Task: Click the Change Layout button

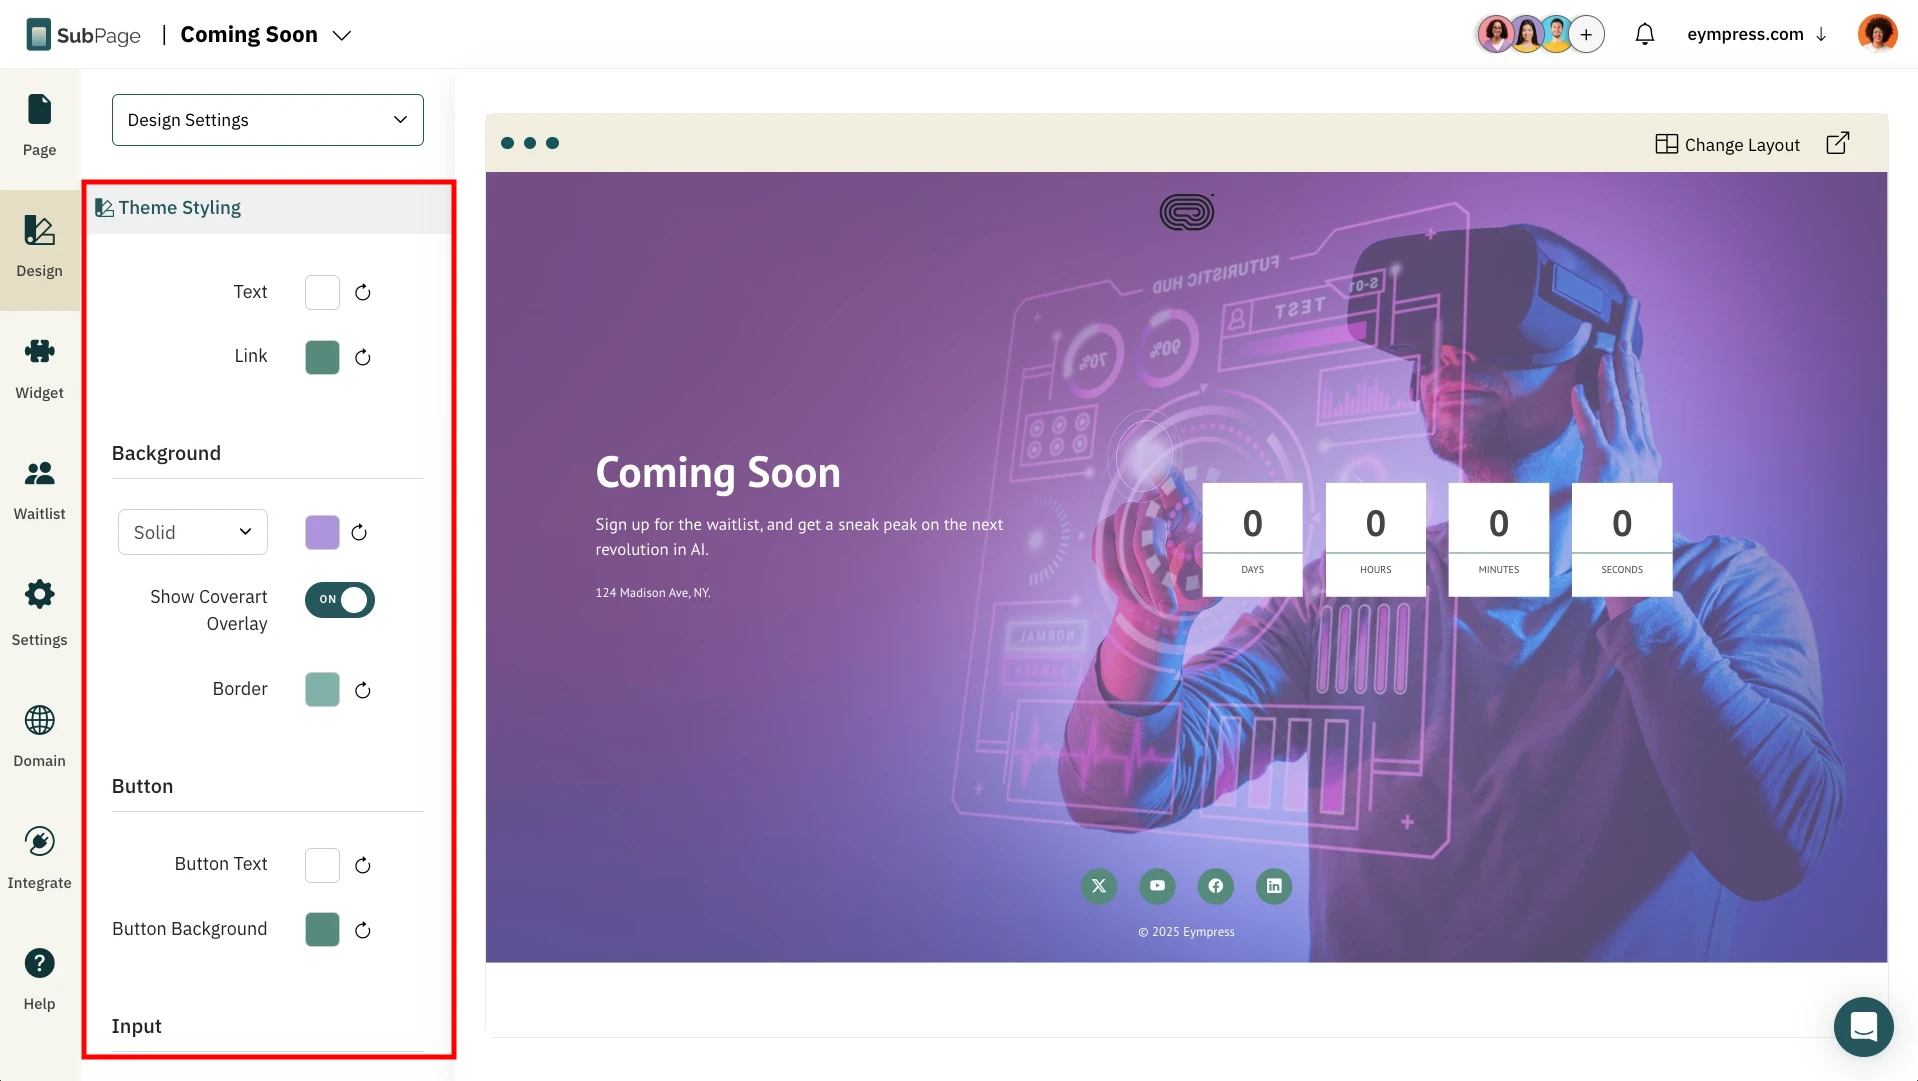Action: point(1727,144)
